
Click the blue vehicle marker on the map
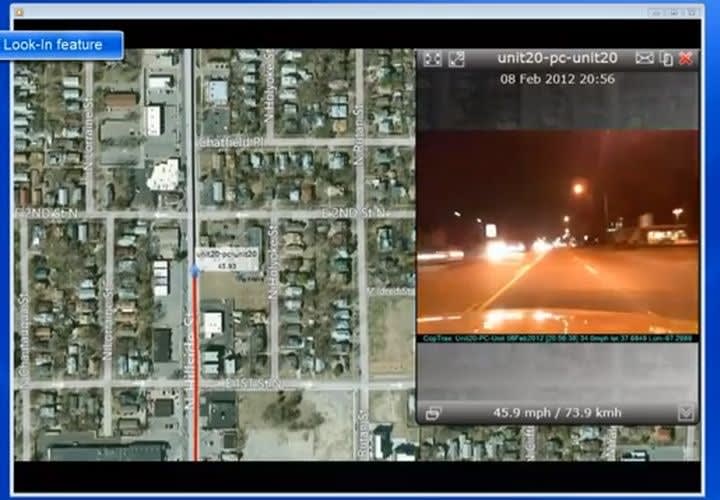tap(195, 270)
